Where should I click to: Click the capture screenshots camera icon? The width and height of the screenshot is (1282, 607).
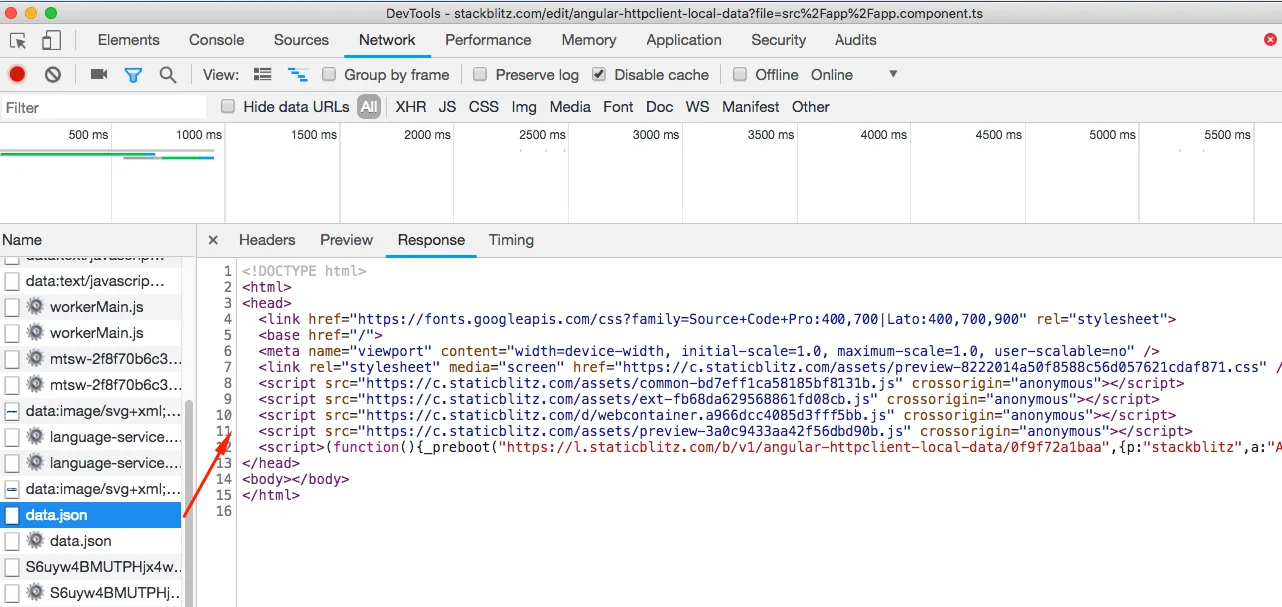click(99, 75)
